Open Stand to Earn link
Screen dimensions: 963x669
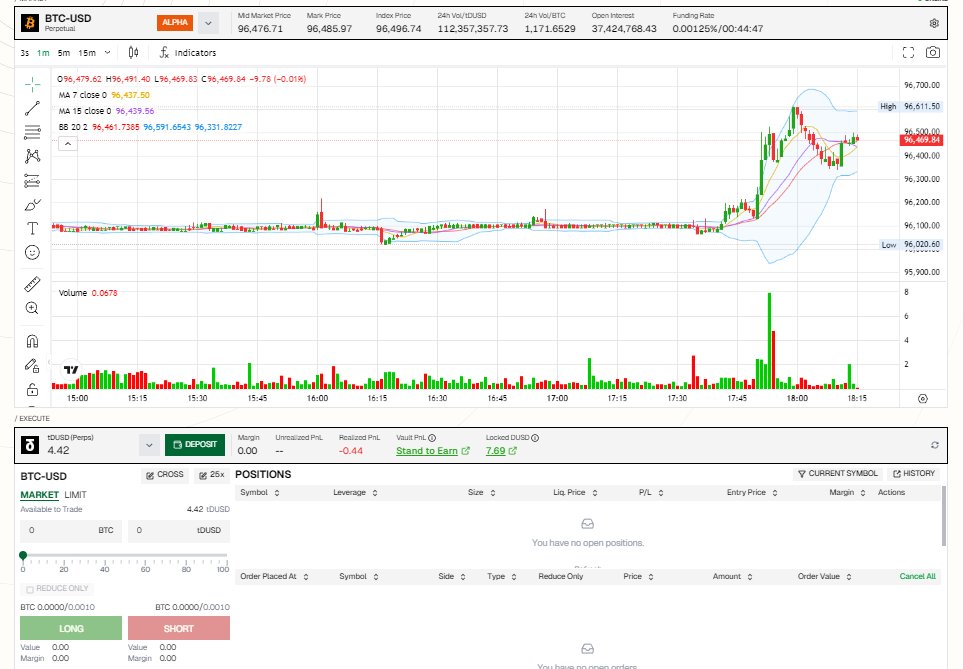pyautogui.click(x=432, y=451)
